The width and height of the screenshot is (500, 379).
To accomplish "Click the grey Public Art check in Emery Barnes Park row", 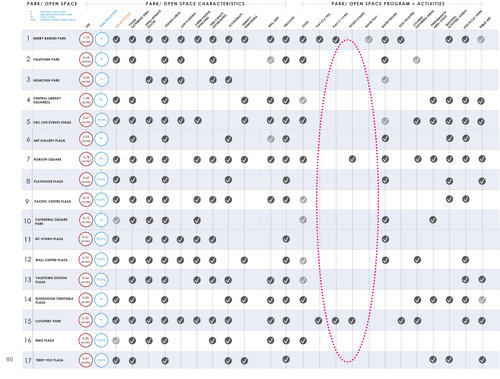I will point(481,39).
